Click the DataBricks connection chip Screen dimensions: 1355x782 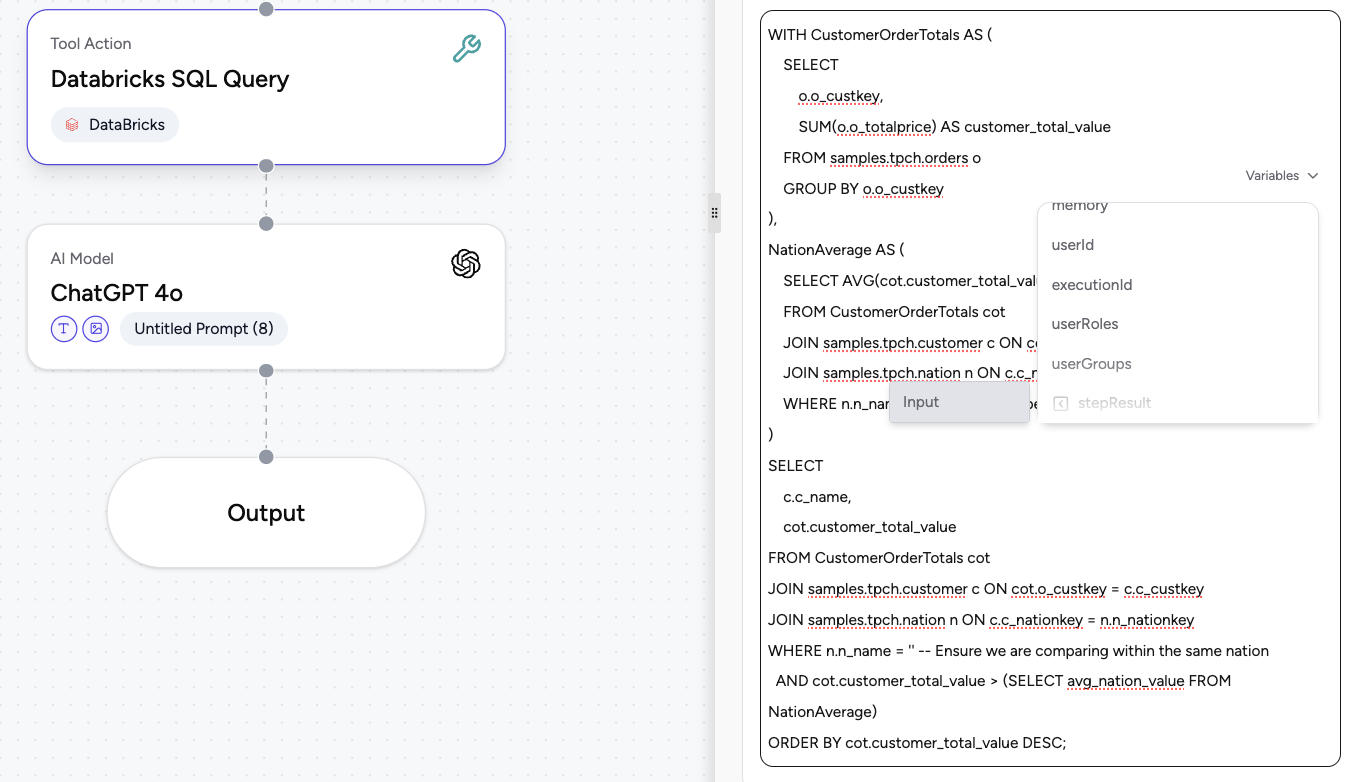click(x=115, y=125)
